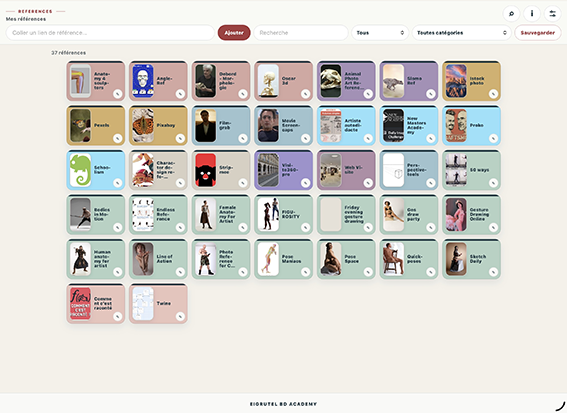Edit the Film-grab card pencil icon
Screen dimensions: 567x413
(243, 139)
